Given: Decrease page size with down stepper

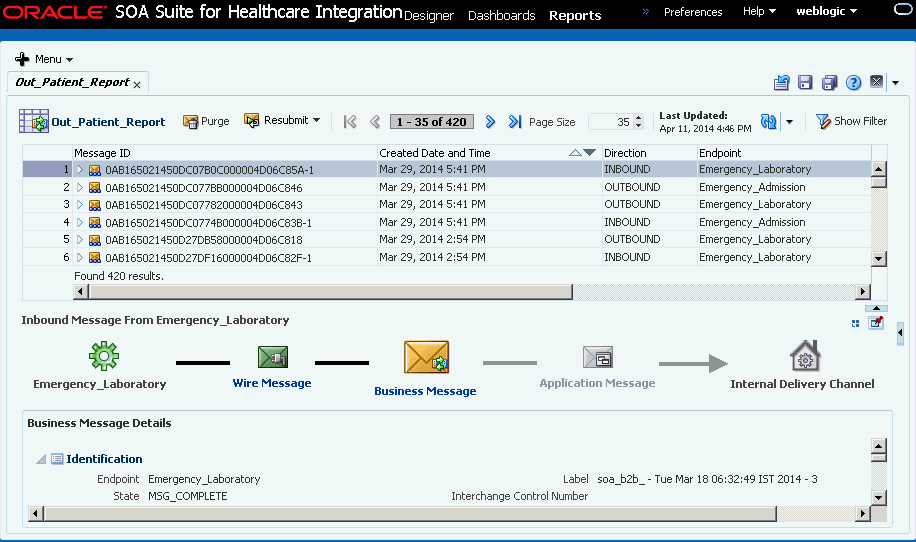Looking at the screenshot, I should tap(639, 126).
